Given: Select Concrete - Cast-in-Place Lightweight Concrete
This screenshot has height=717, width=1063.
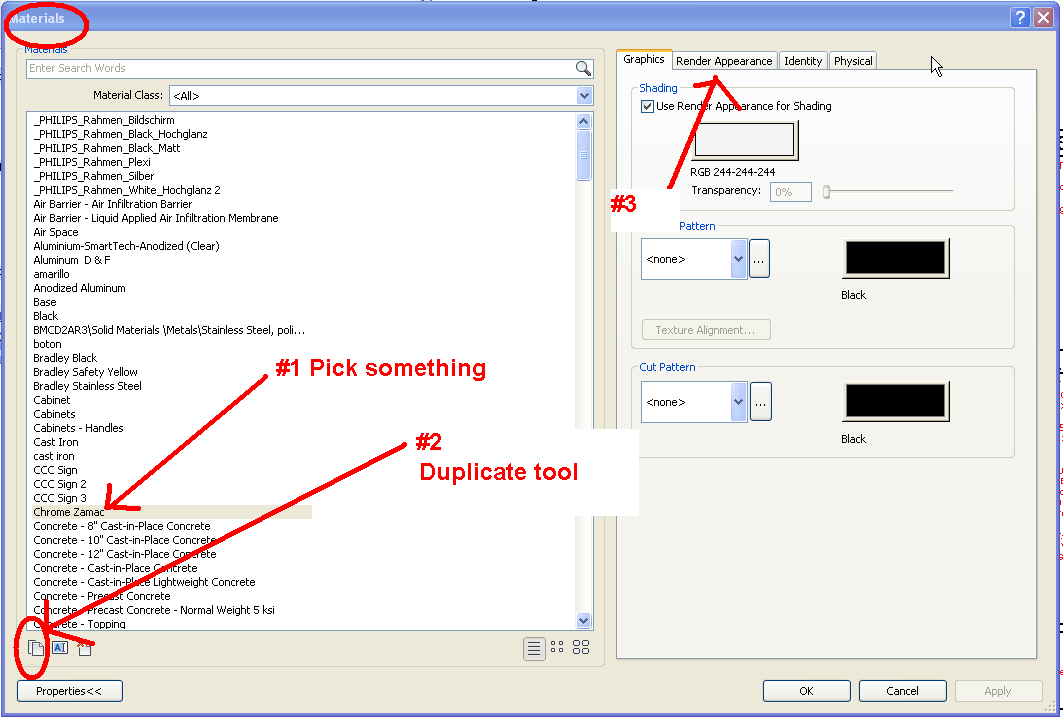Looking at the screenshot, I should pos(144,582).
